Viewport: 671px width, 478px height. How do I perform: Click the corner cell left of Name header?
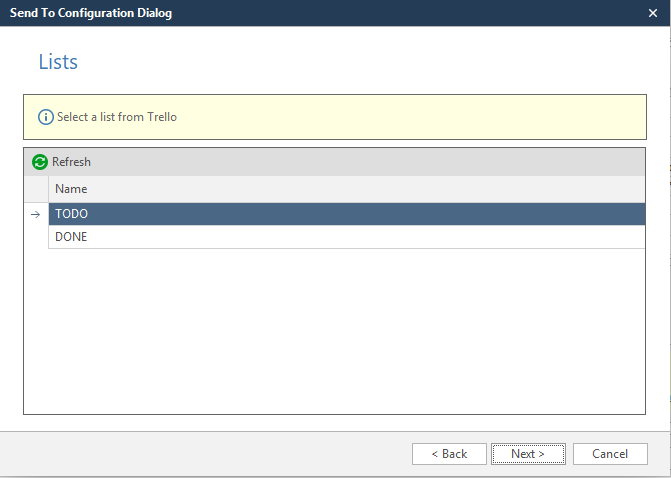[x=36, y=189]
